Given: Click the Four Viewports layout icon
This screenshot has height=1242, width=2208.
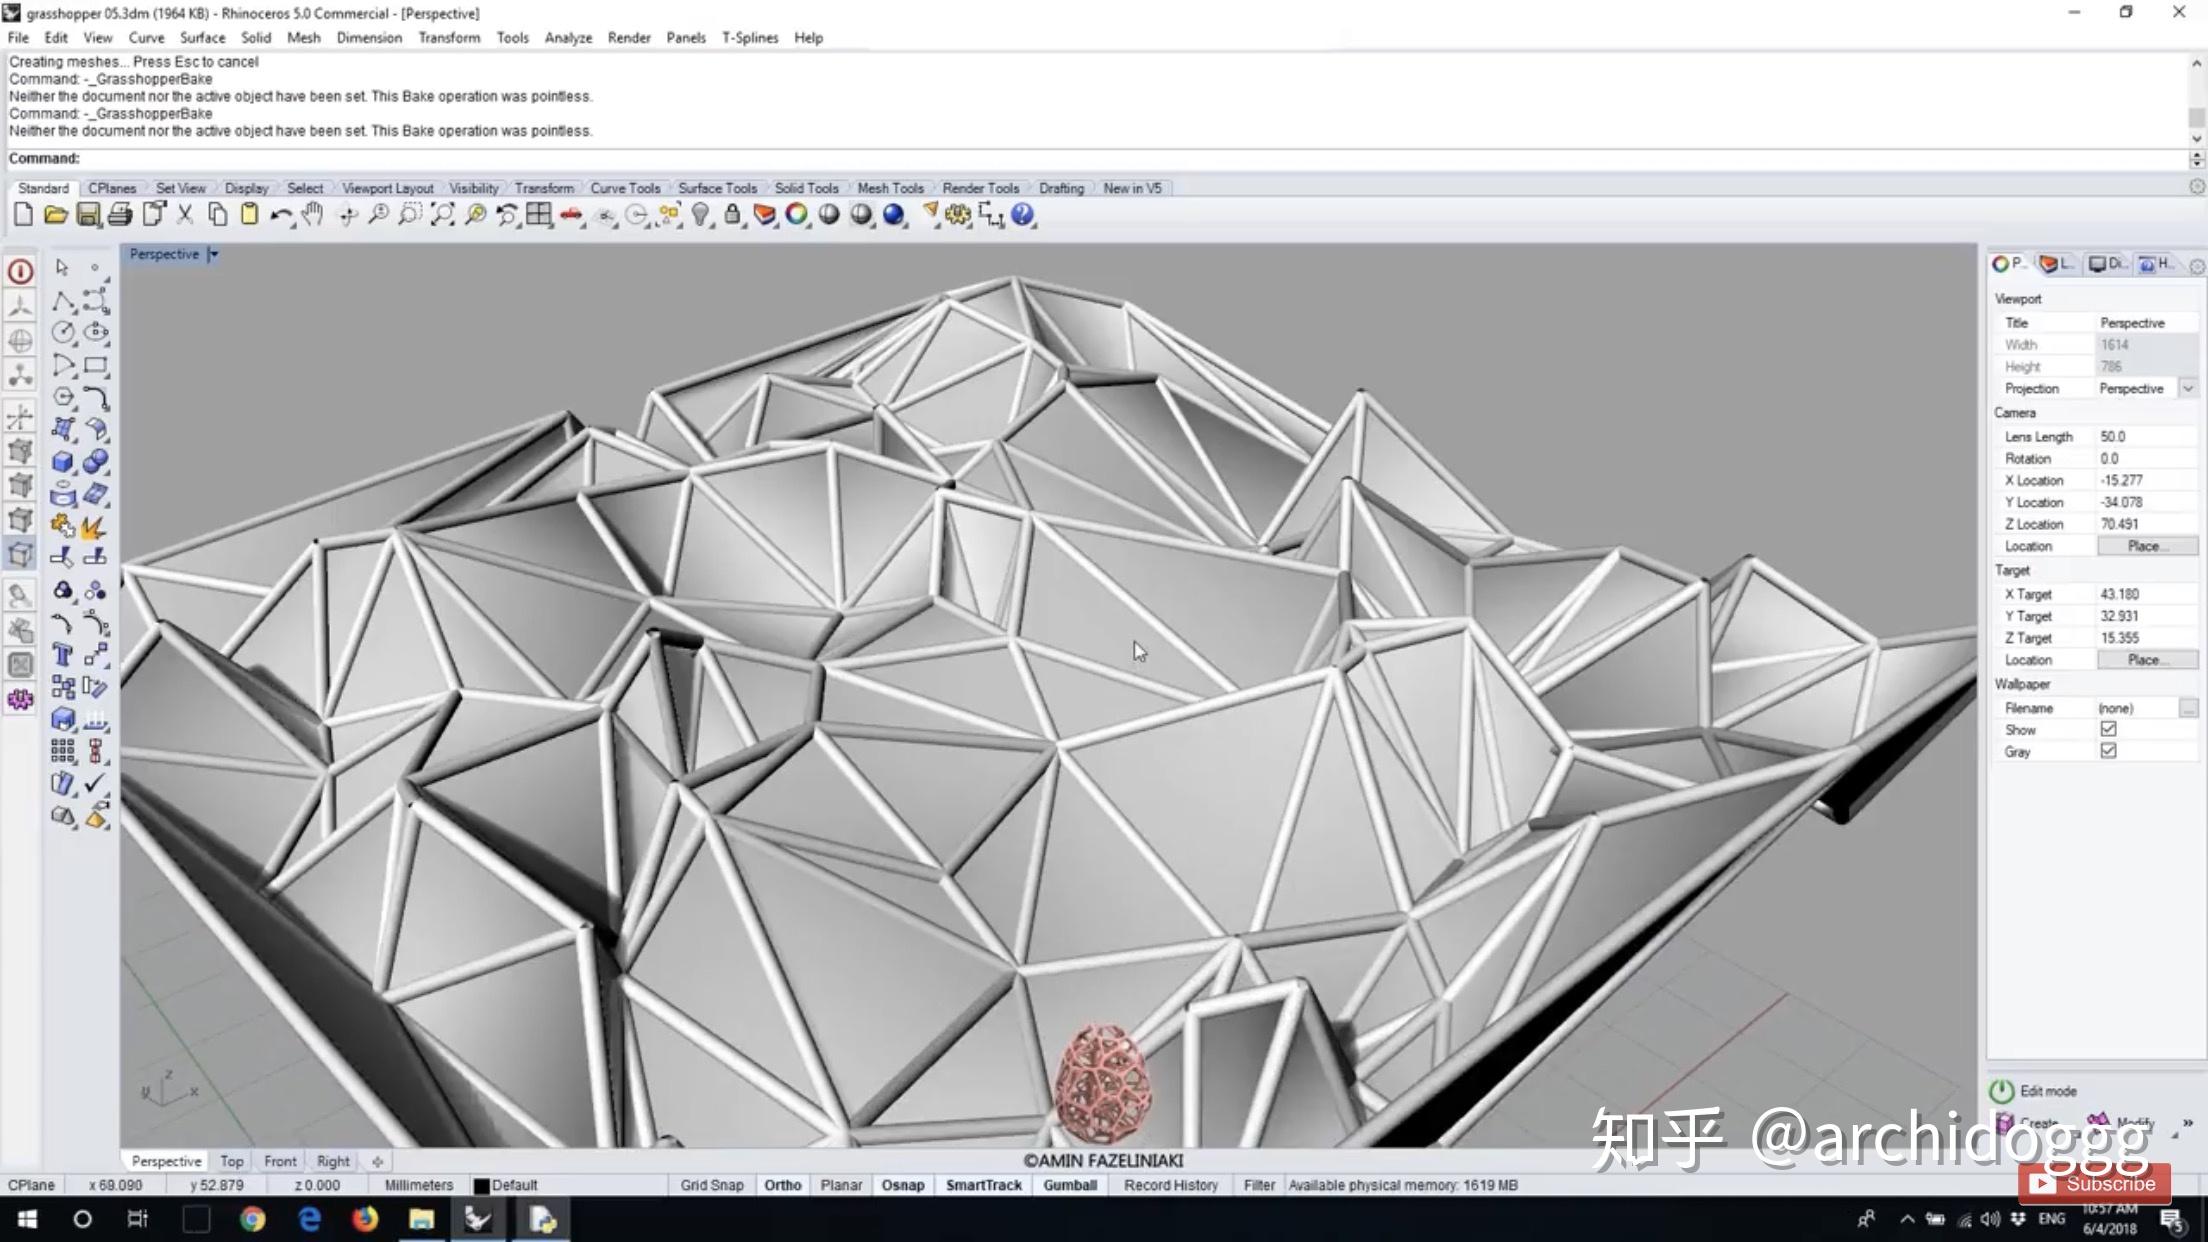Looking at the screenshot, I should click(x=539, y=215).
